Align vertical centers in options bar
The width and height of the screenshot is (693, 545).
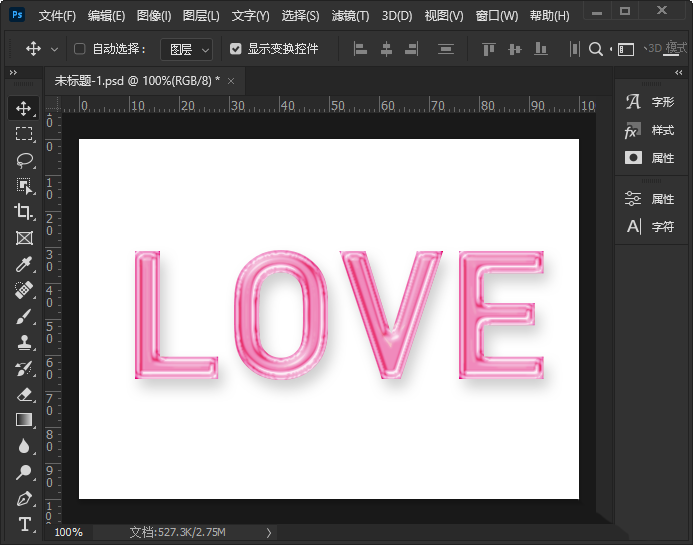click(514, 49)
